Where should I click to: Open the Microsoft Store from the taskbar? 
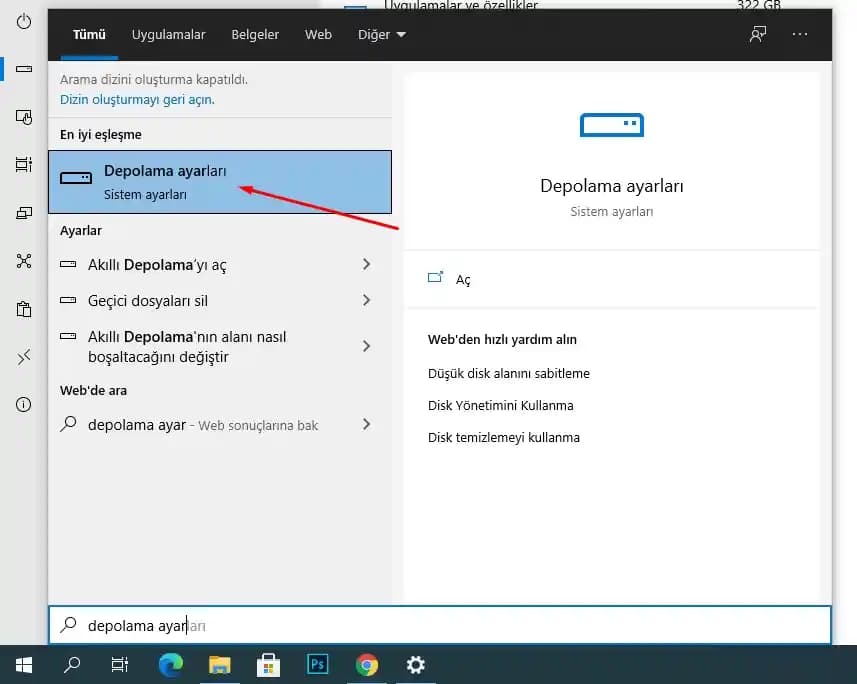[x=268, y=663]
